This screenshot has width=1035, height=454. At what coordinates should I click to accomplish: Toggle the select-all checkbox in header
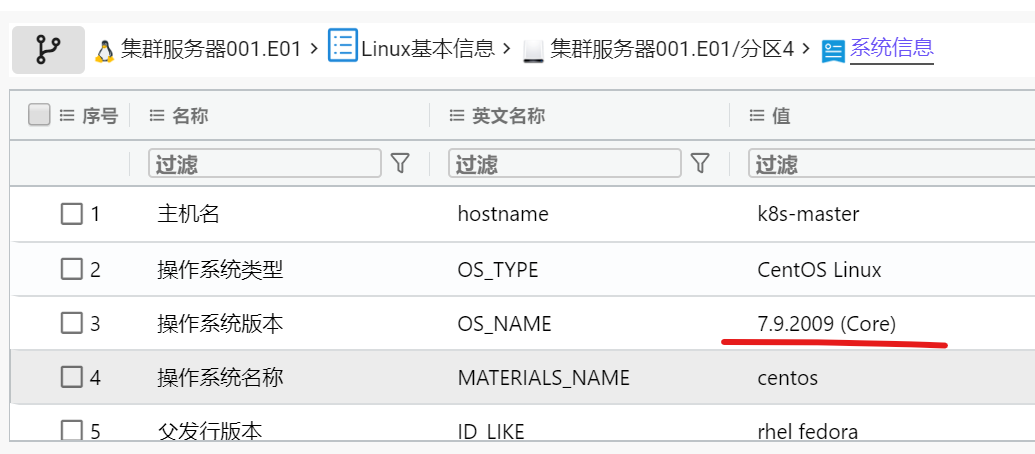pyautogui.click(x=39, y=115)
